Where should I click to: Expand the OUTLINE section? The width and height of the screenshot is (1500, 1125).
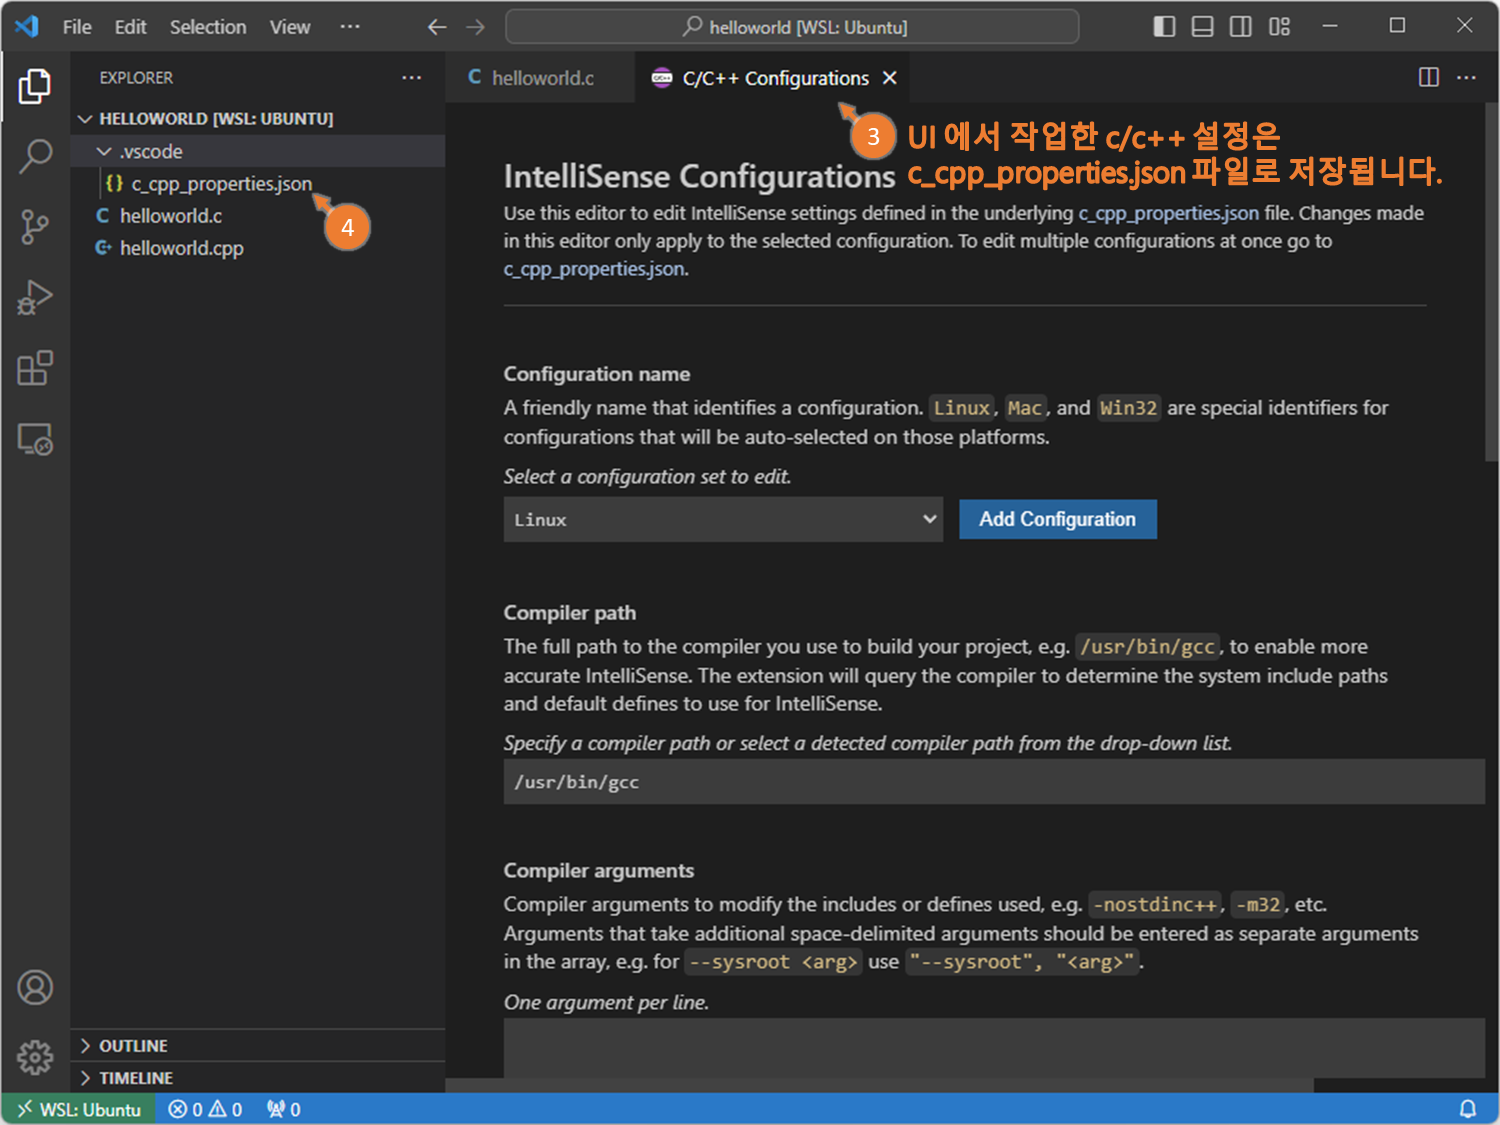258,1045
